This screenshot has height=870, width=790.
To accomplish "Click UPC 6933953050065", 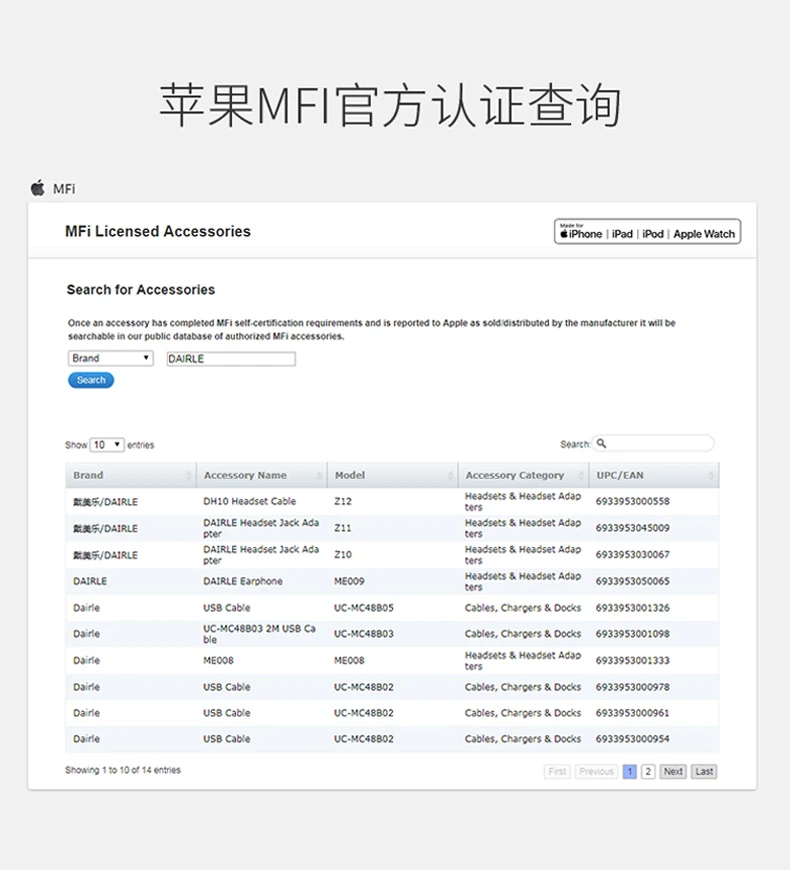I will 632,581.
